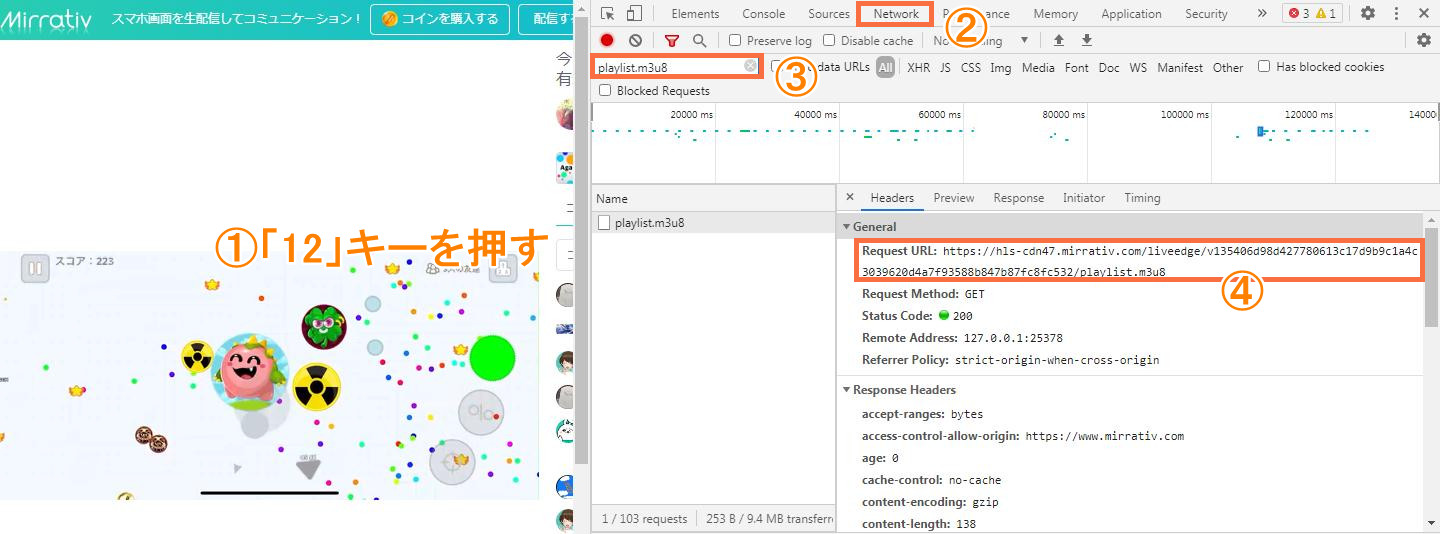This screenshot has height=534, width=1440.
Task: Filter requests by Doc
Action: click(x=1108, y=68)
